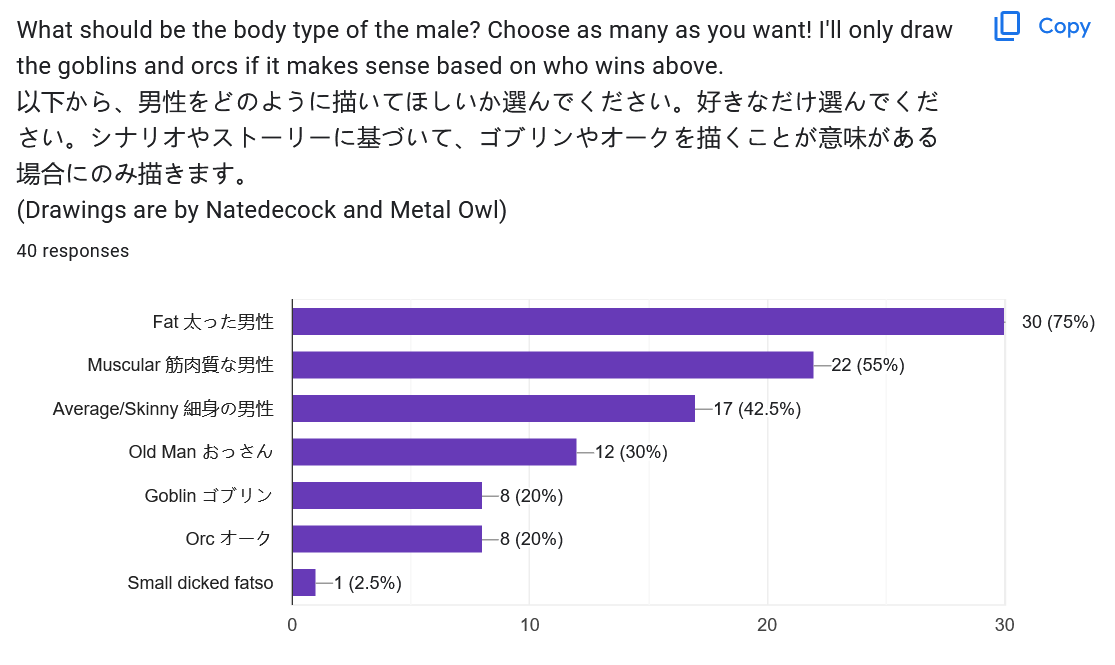The height and width of the screenshot is (665, 1115).
Task: Click the 30 (75%) value label
Action: click(1058, 322)
